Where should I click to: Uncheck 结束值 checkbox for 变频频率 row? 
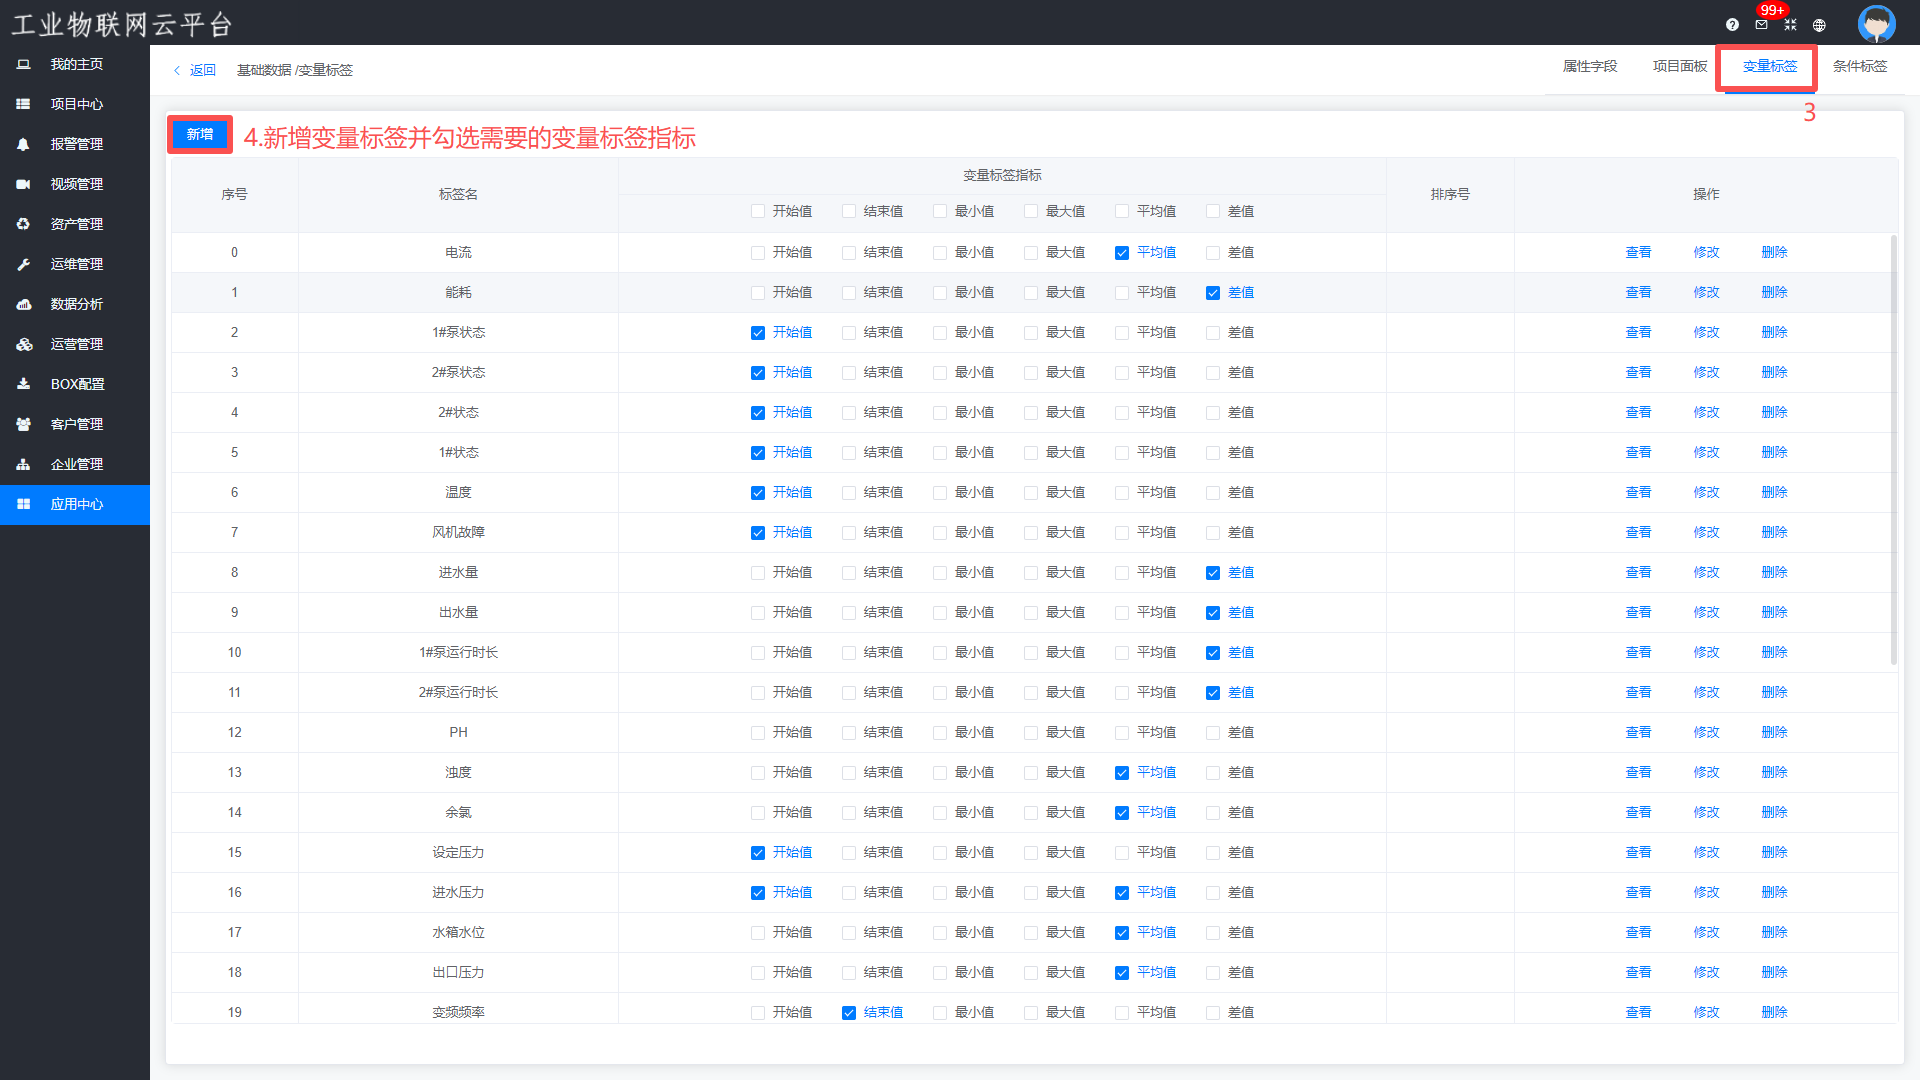coord(849,1013)
